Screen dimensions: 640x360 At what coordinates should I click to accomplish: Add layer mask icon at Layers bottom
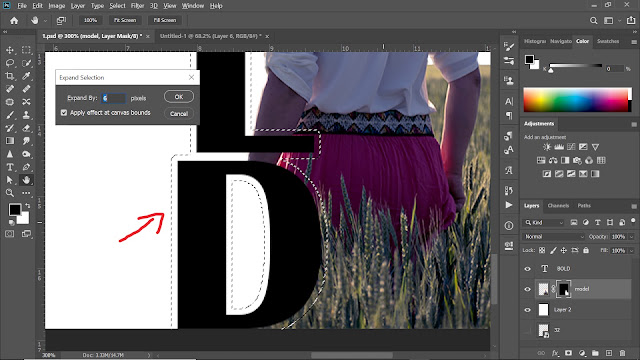(x=568, y=353)
